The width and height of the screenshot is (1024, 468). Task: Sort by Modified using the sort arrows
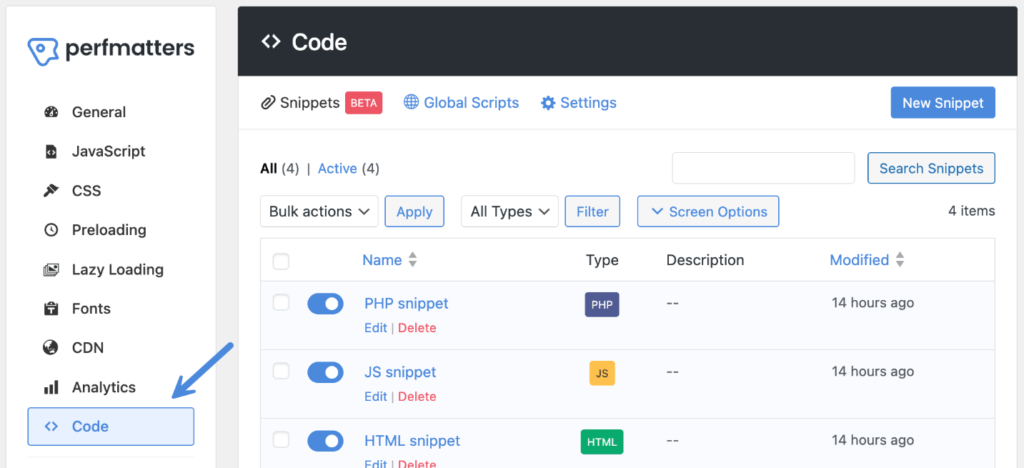click(900, 260)
